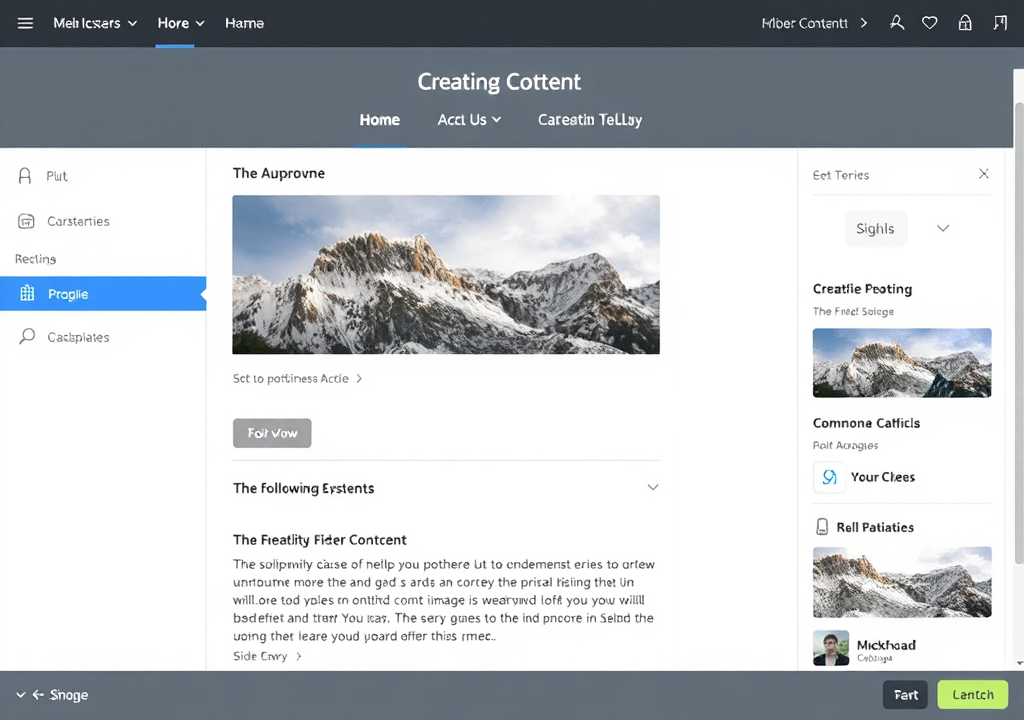Open the Sighls dropdown chevron

click(942, 228)
